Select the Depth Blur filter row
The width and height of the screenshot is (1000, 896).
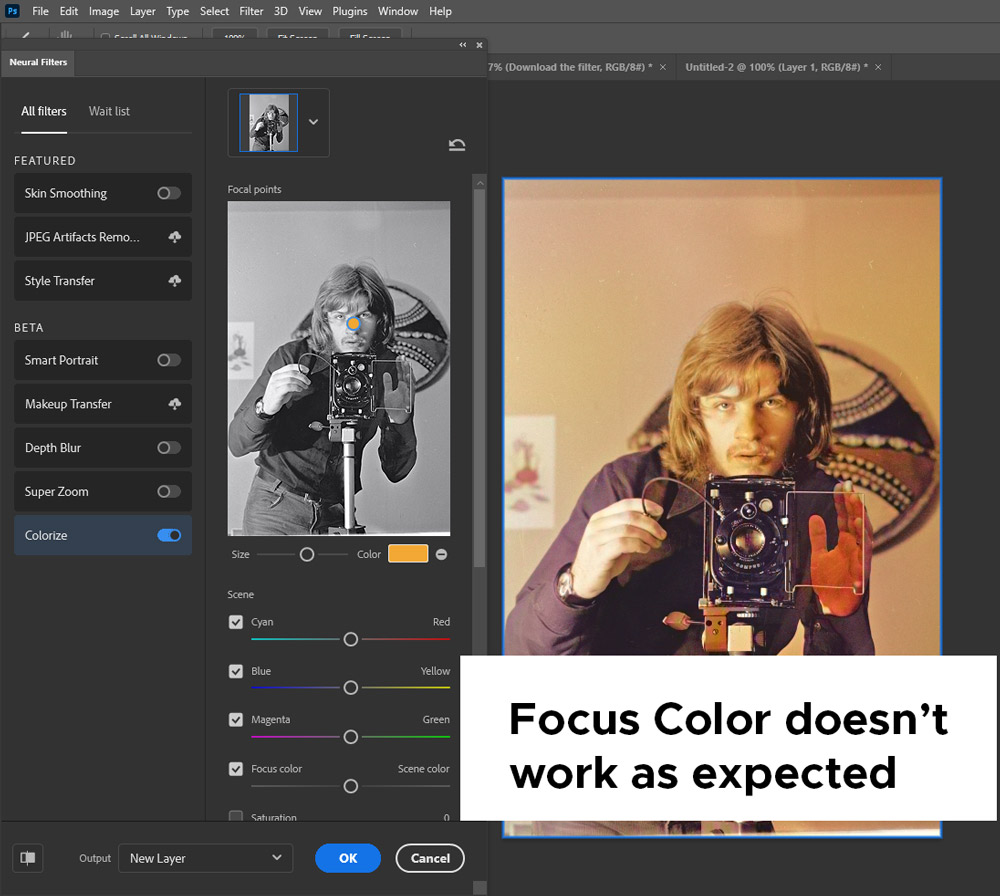pos(103,448)
